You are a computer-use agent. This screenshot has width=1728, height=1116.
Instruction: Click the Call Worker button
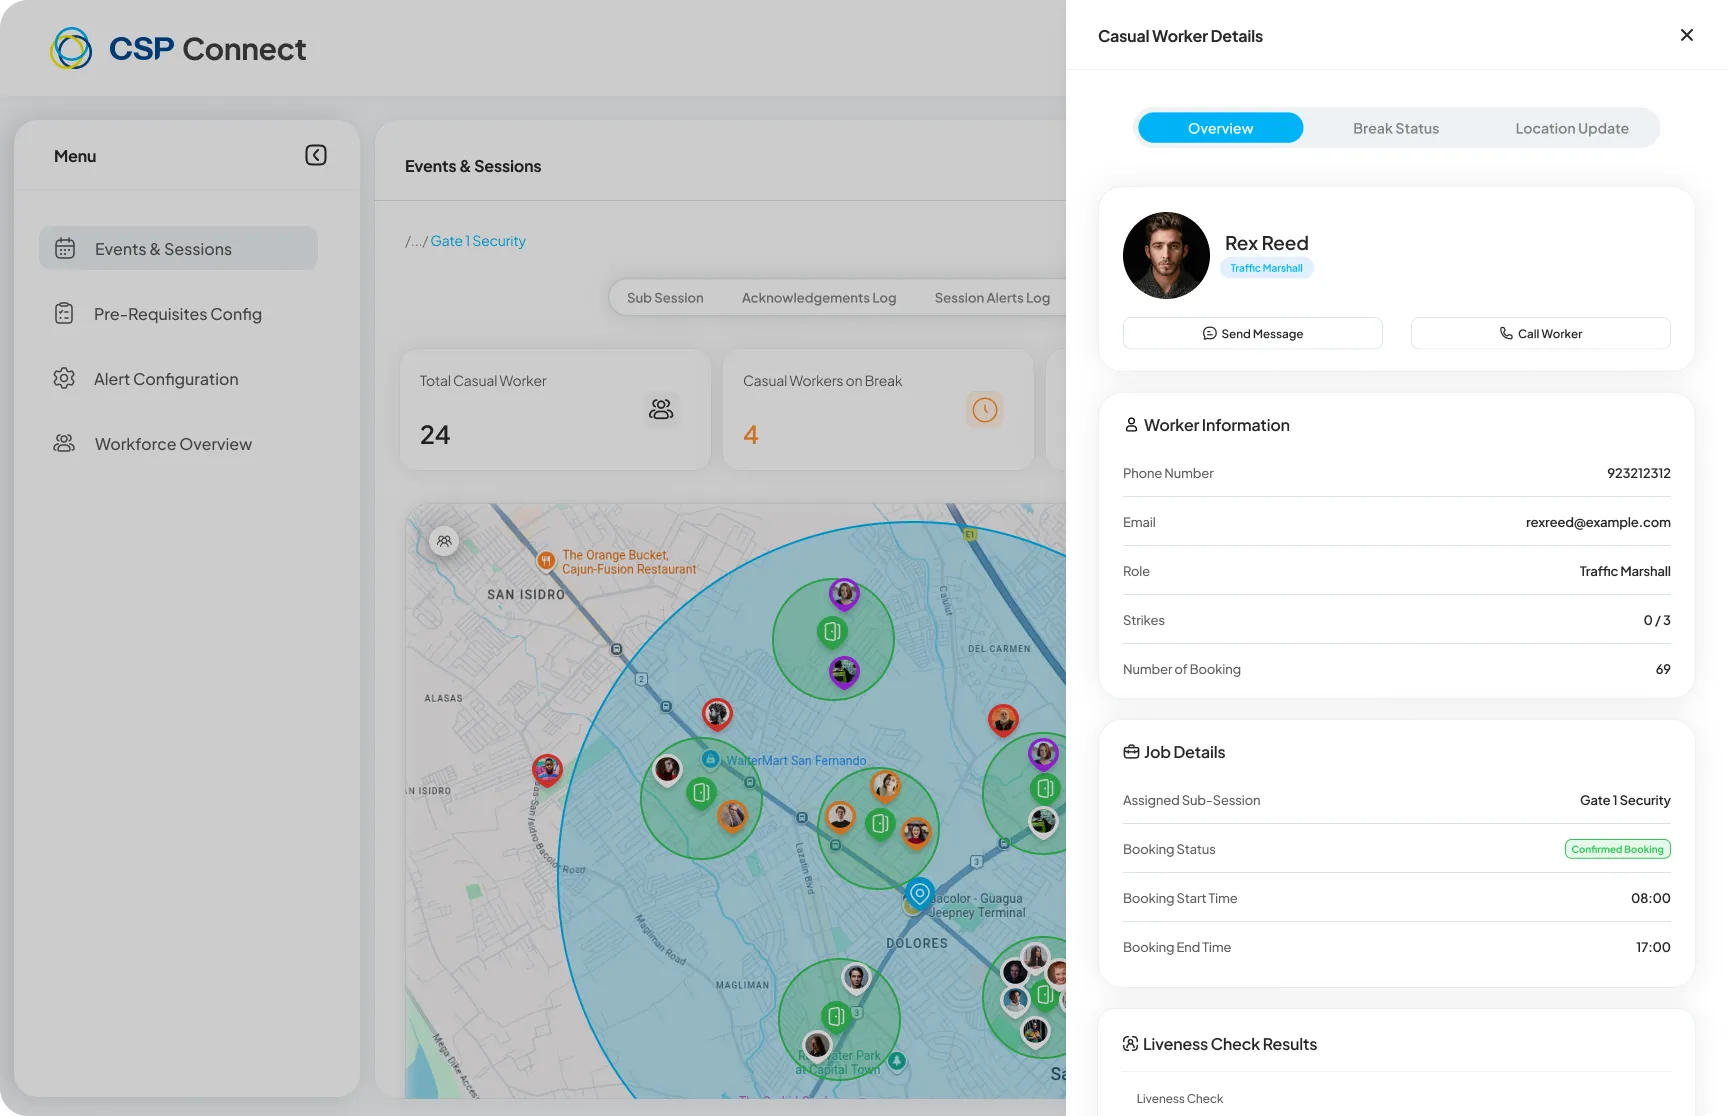click(x=1541, y=333)
